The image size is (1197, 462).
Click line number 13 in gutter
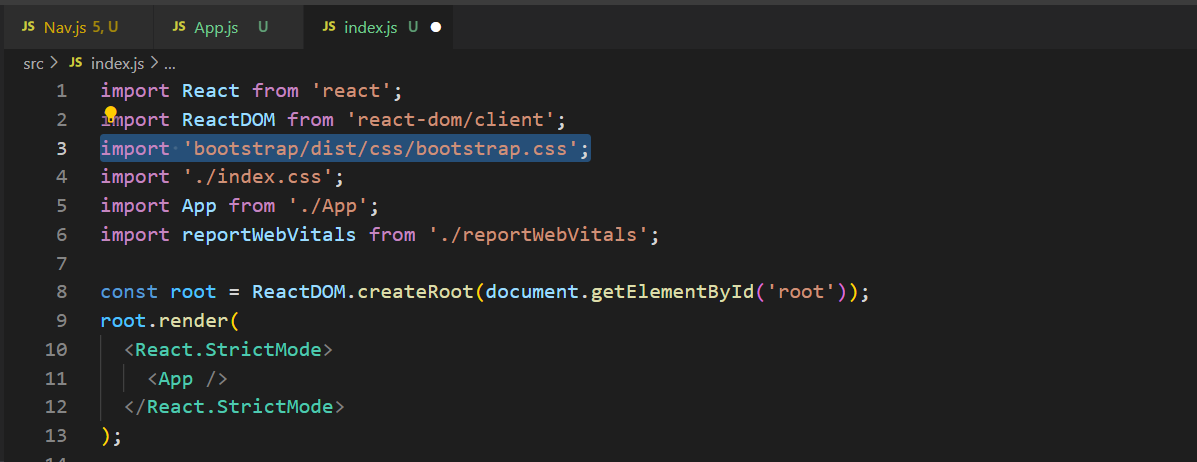[56, 436]
